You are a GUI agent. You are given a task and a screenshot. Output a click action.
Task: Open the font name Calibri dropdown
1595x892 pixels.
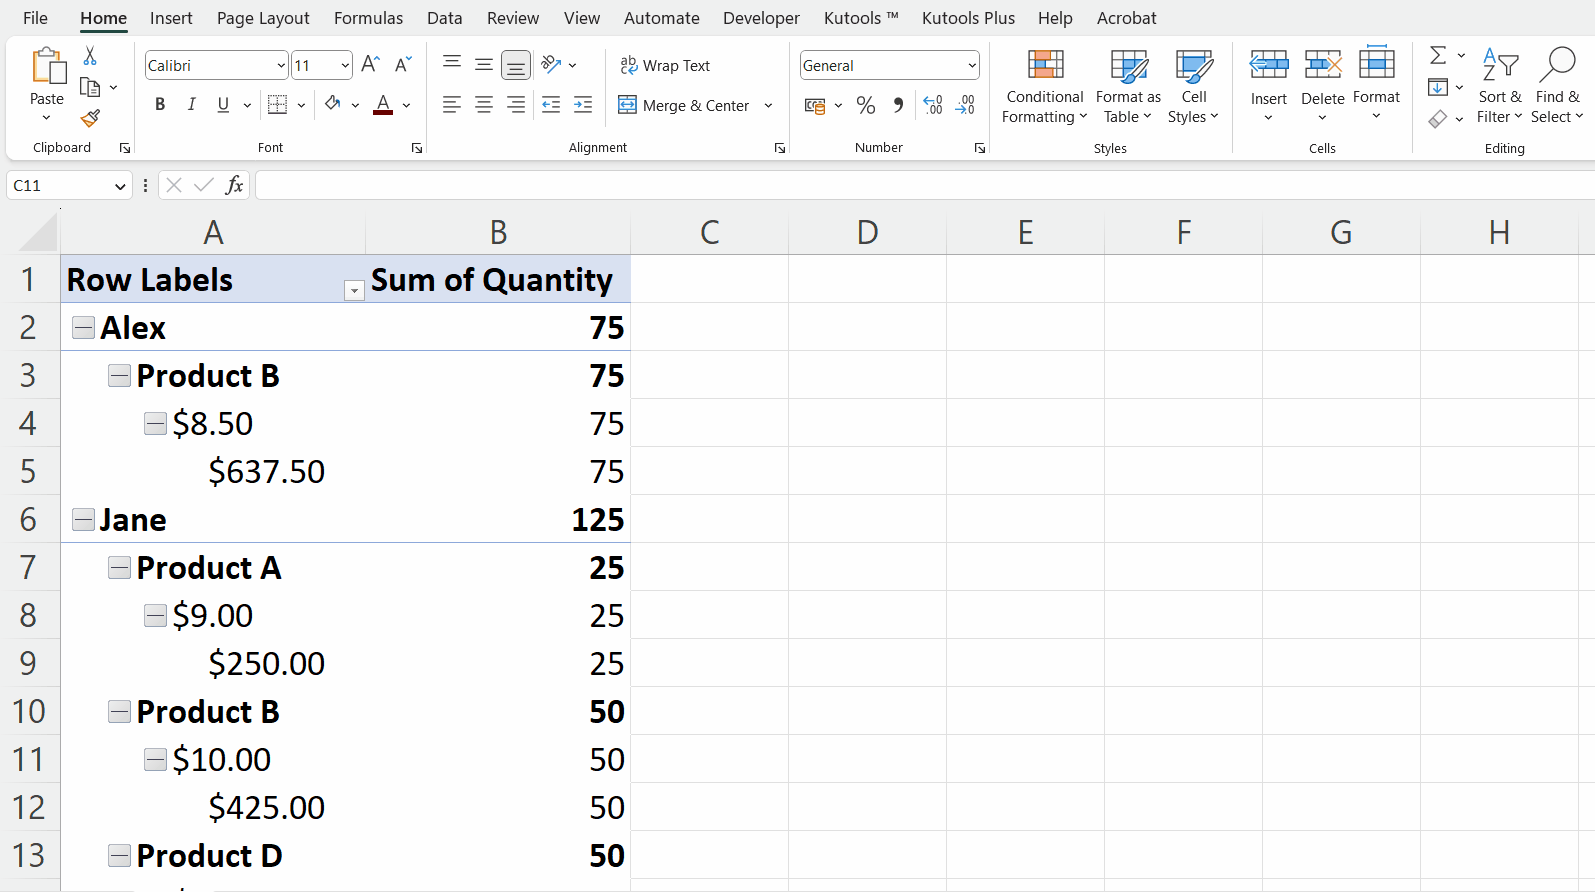[x=281, y=65]
